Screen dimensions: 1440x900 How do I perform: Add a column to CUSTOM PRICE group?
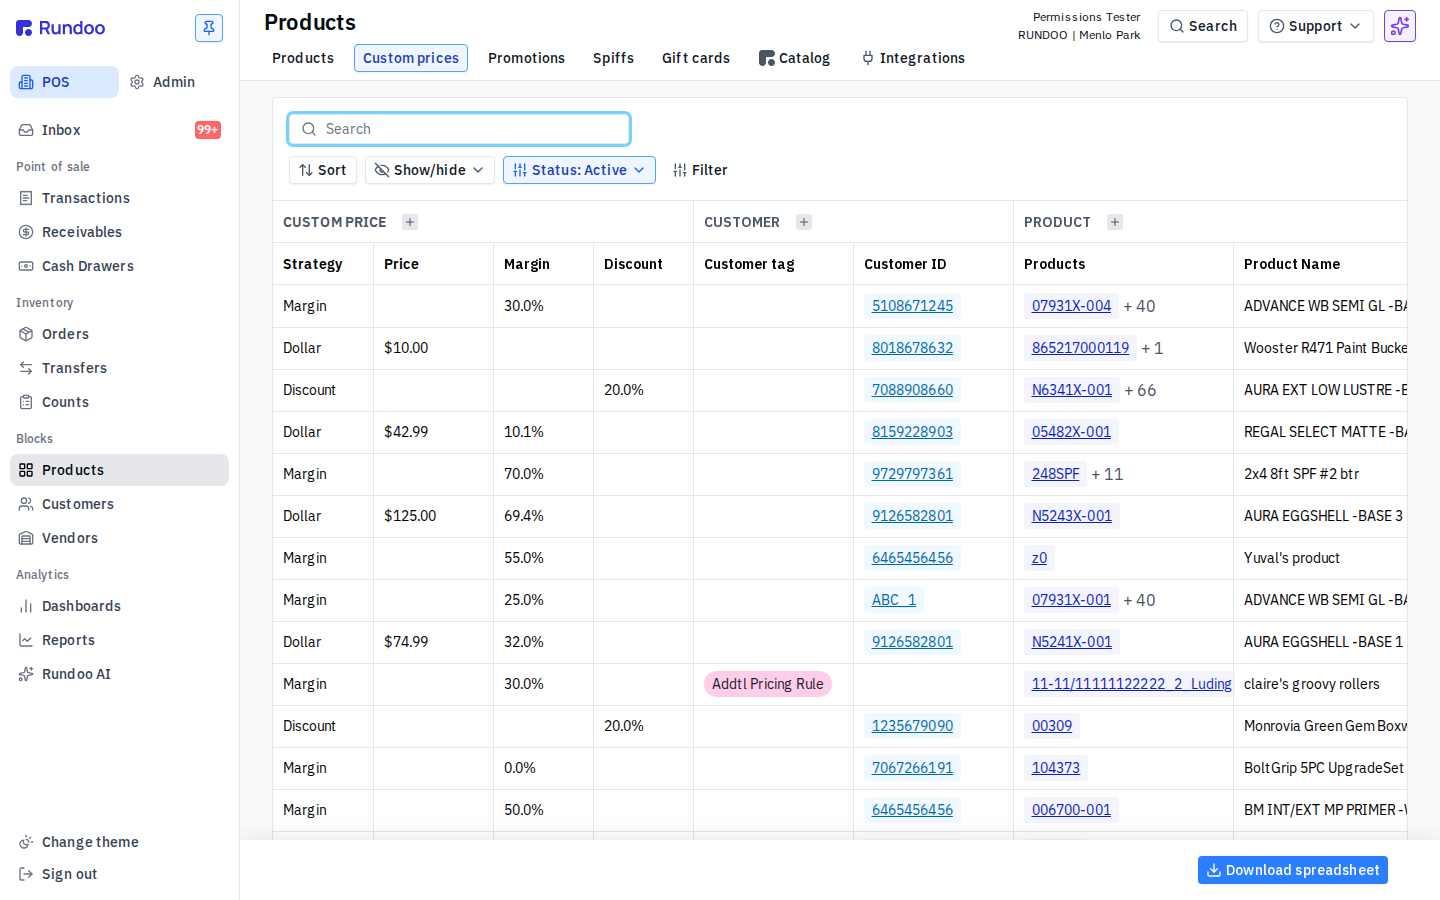(x=410, y=222)
